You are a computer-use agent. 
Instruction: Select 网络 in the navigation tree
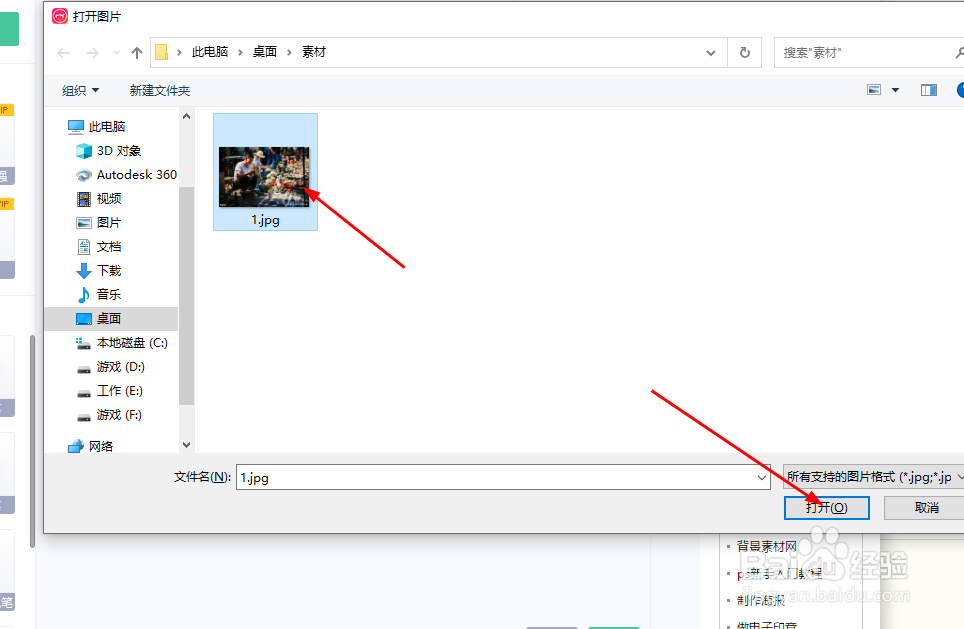(90, 446)
